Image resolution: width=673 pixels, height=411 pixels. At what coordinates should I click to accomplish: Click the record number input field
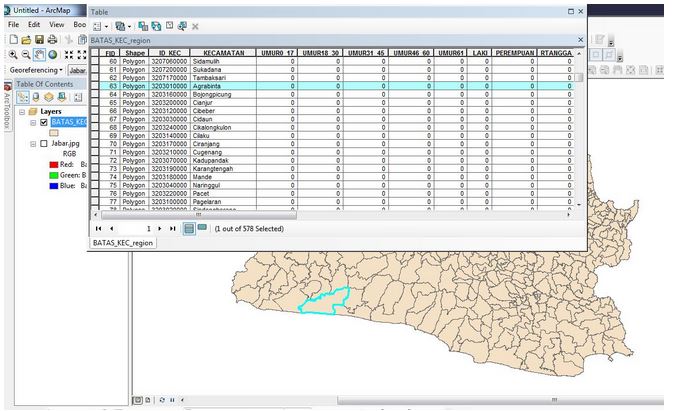click(x=136, y=229)
